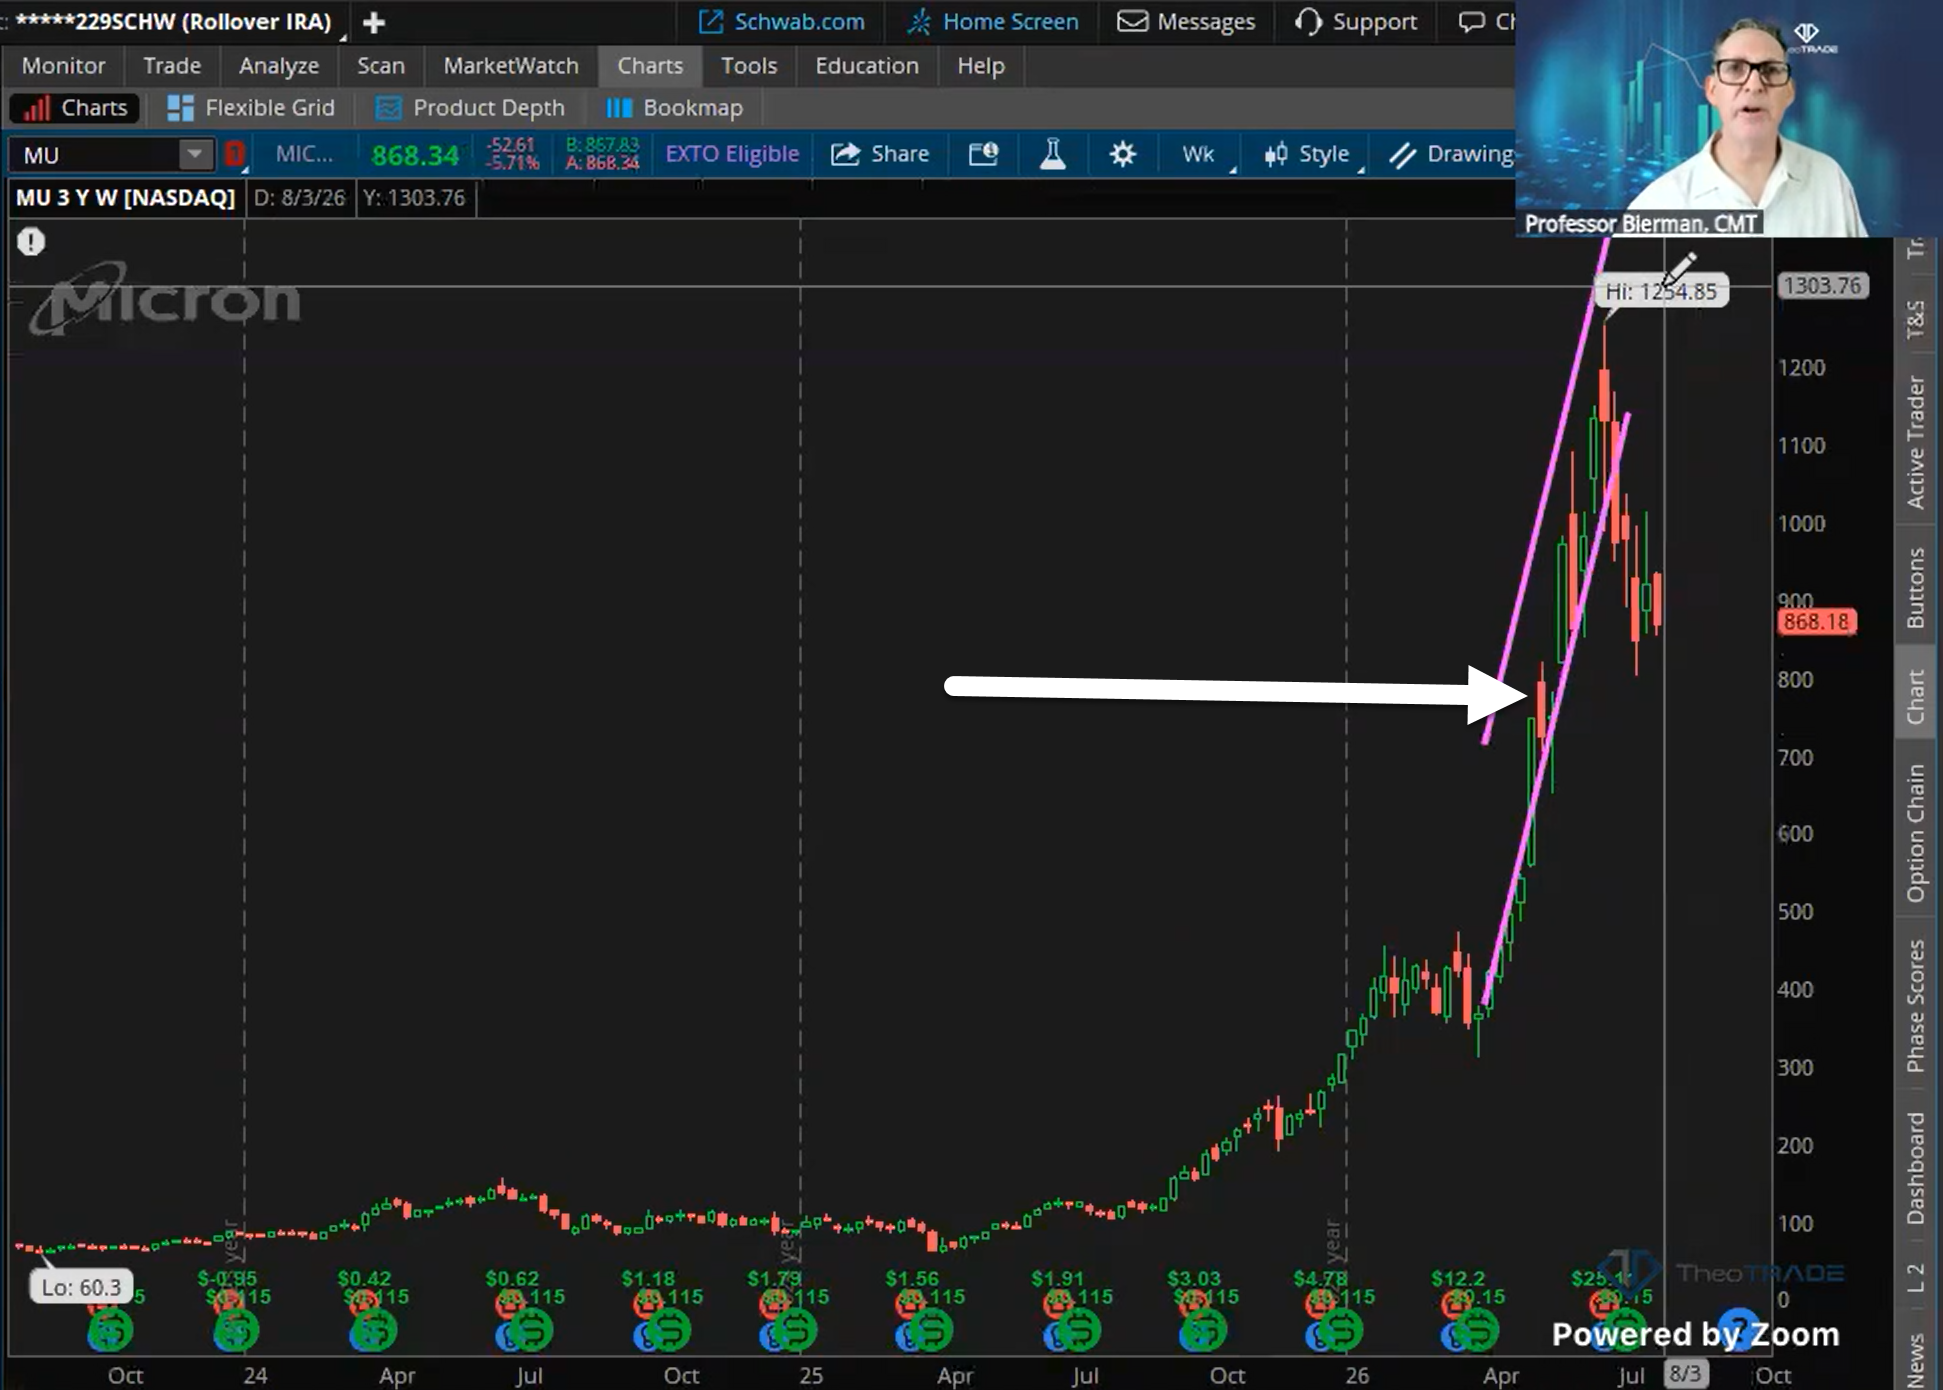Image resolution: width=1943 pixels, height=1390 pixels.
Task: Click the MU 3 Y W [NASDAQ] title
Action: (125, 198)
